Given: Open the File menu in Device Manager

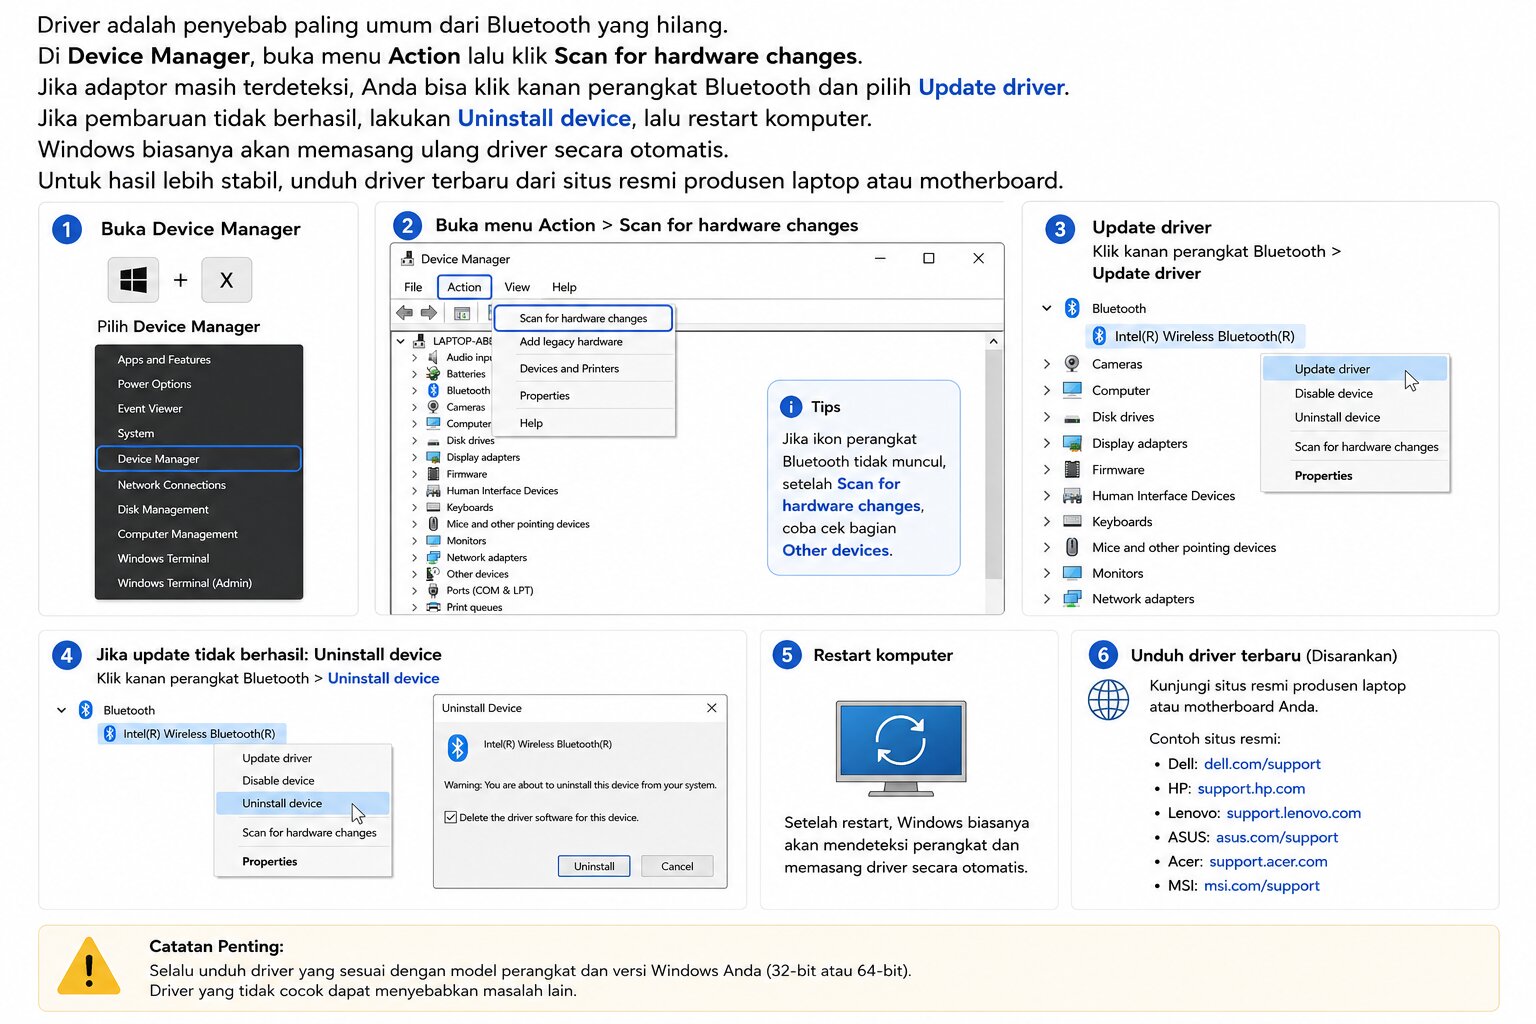Looking at the screenshot, I should pyautogui.click(x=413, y=287).
